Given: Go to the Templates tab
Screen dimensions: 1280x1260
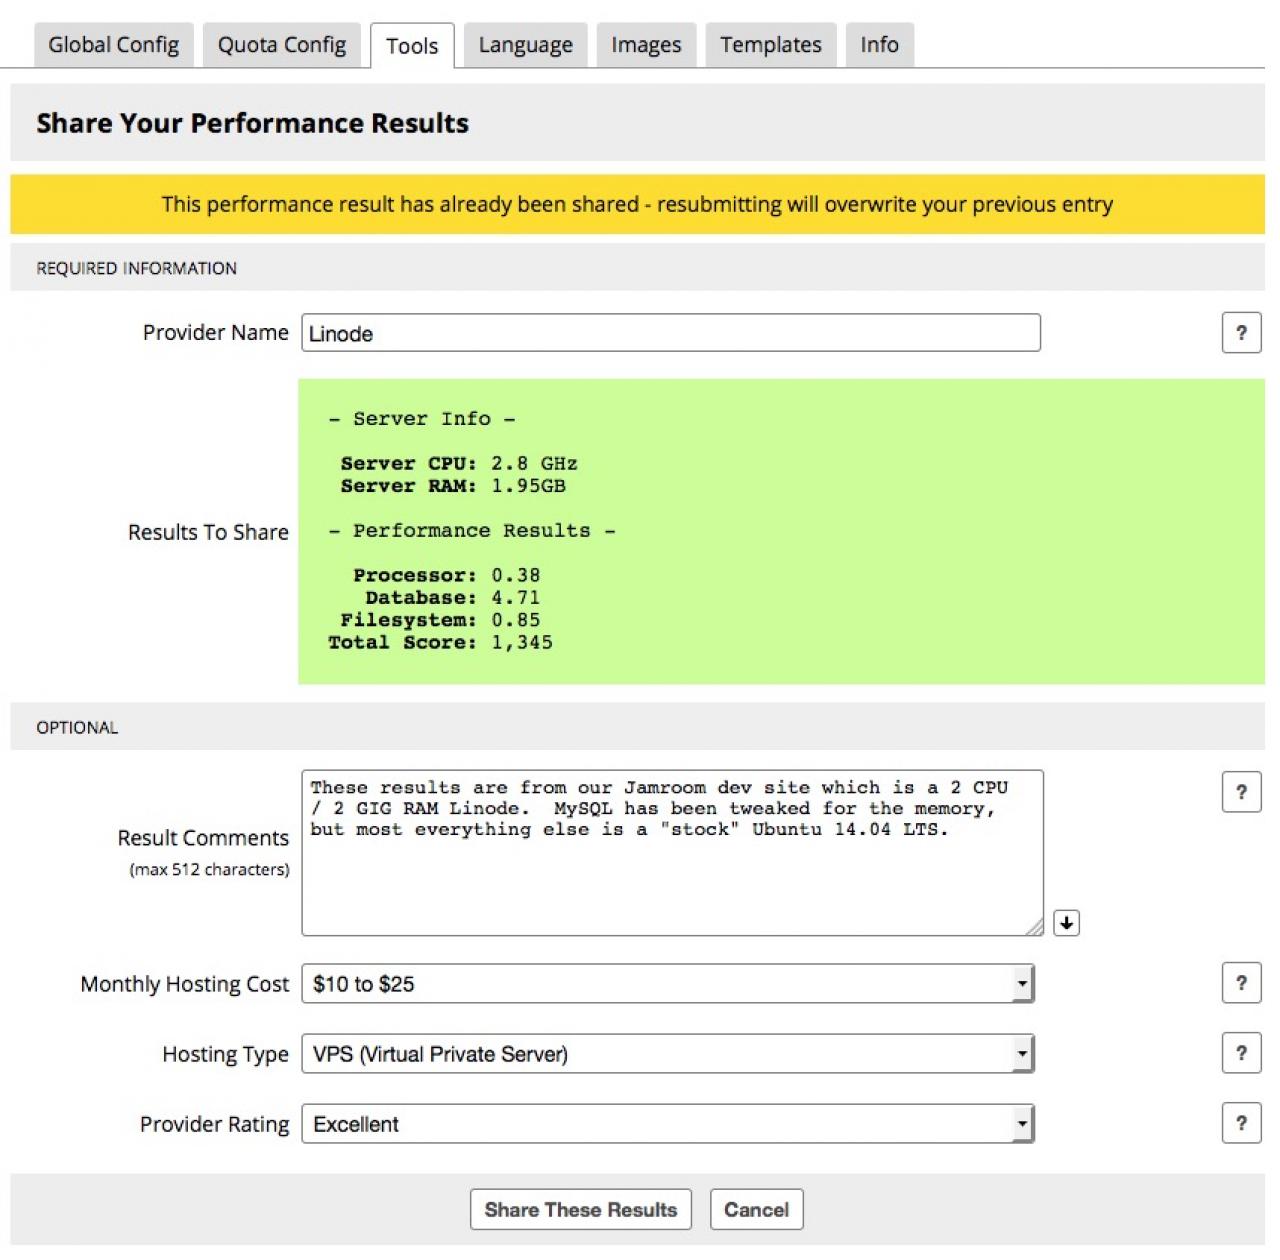Looking at the screenshot, I should [770, 45].
